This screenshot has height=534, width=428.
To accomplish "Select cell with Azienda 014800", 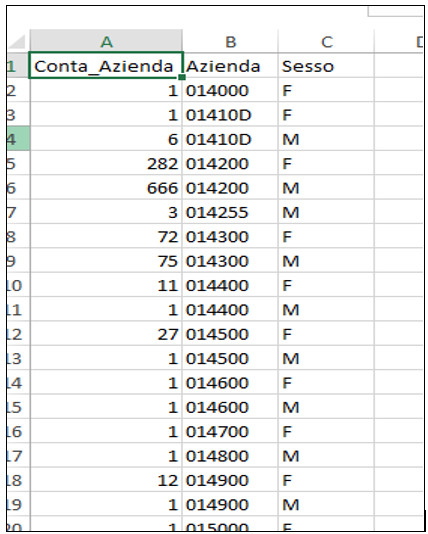I will click(x=230, y=456).
